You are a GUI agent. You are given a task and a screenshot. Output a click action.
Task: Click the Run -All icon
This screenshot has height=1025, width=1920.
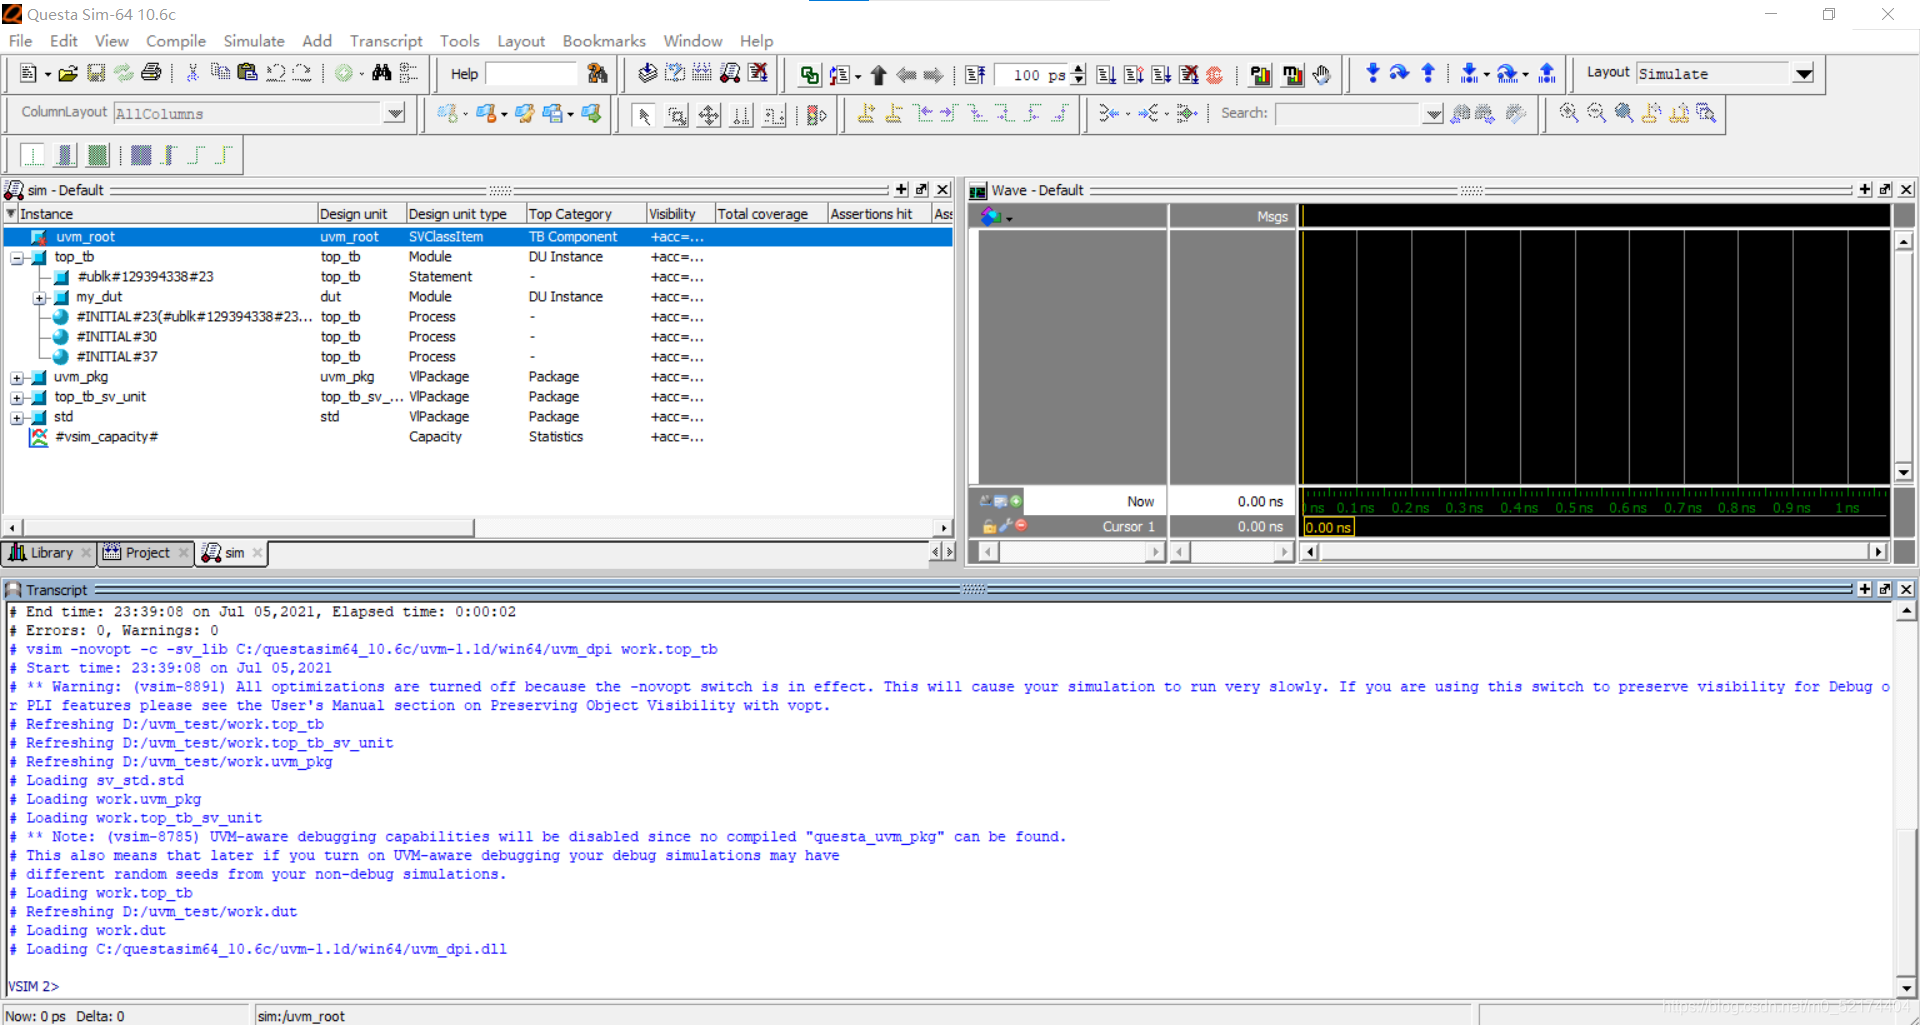[1161, 75]
